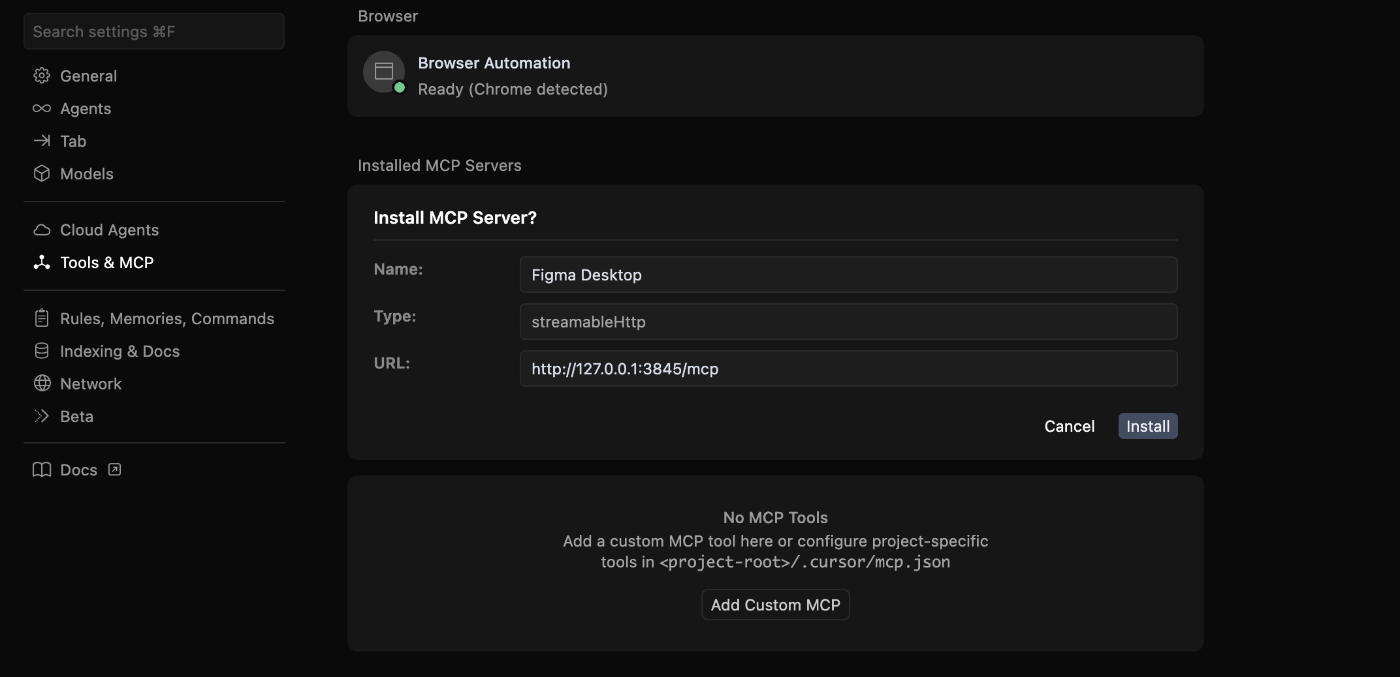The width and height of the screenshot is (1400, 677).
Task: Click the 'Install MCP Server?' heading
Action: [455, 218]
